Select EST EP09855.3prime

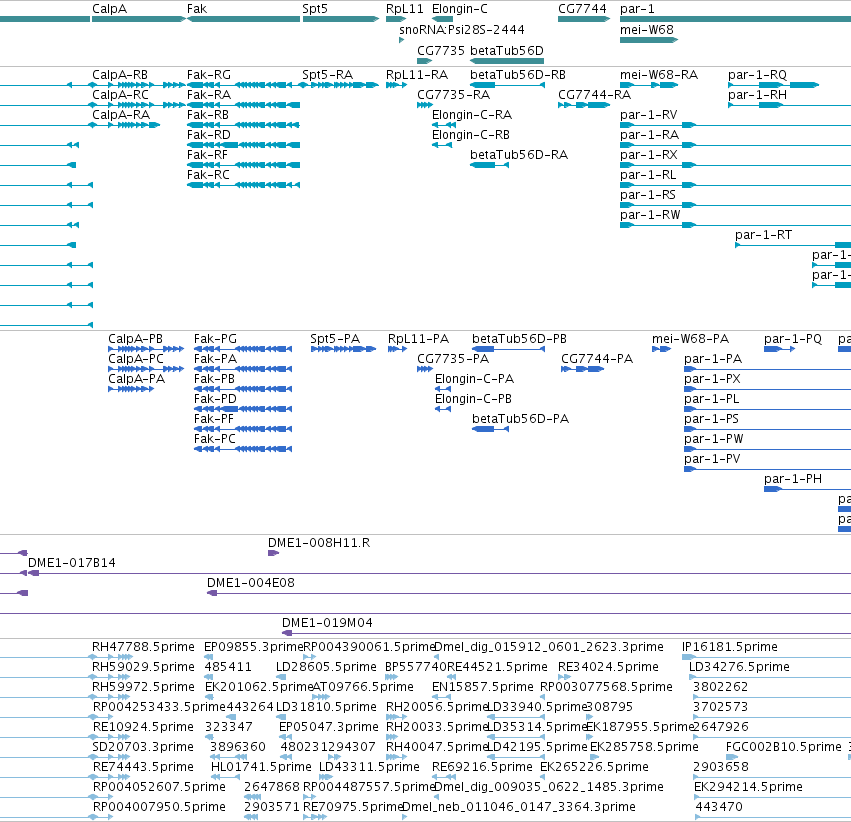click(253, 647)
